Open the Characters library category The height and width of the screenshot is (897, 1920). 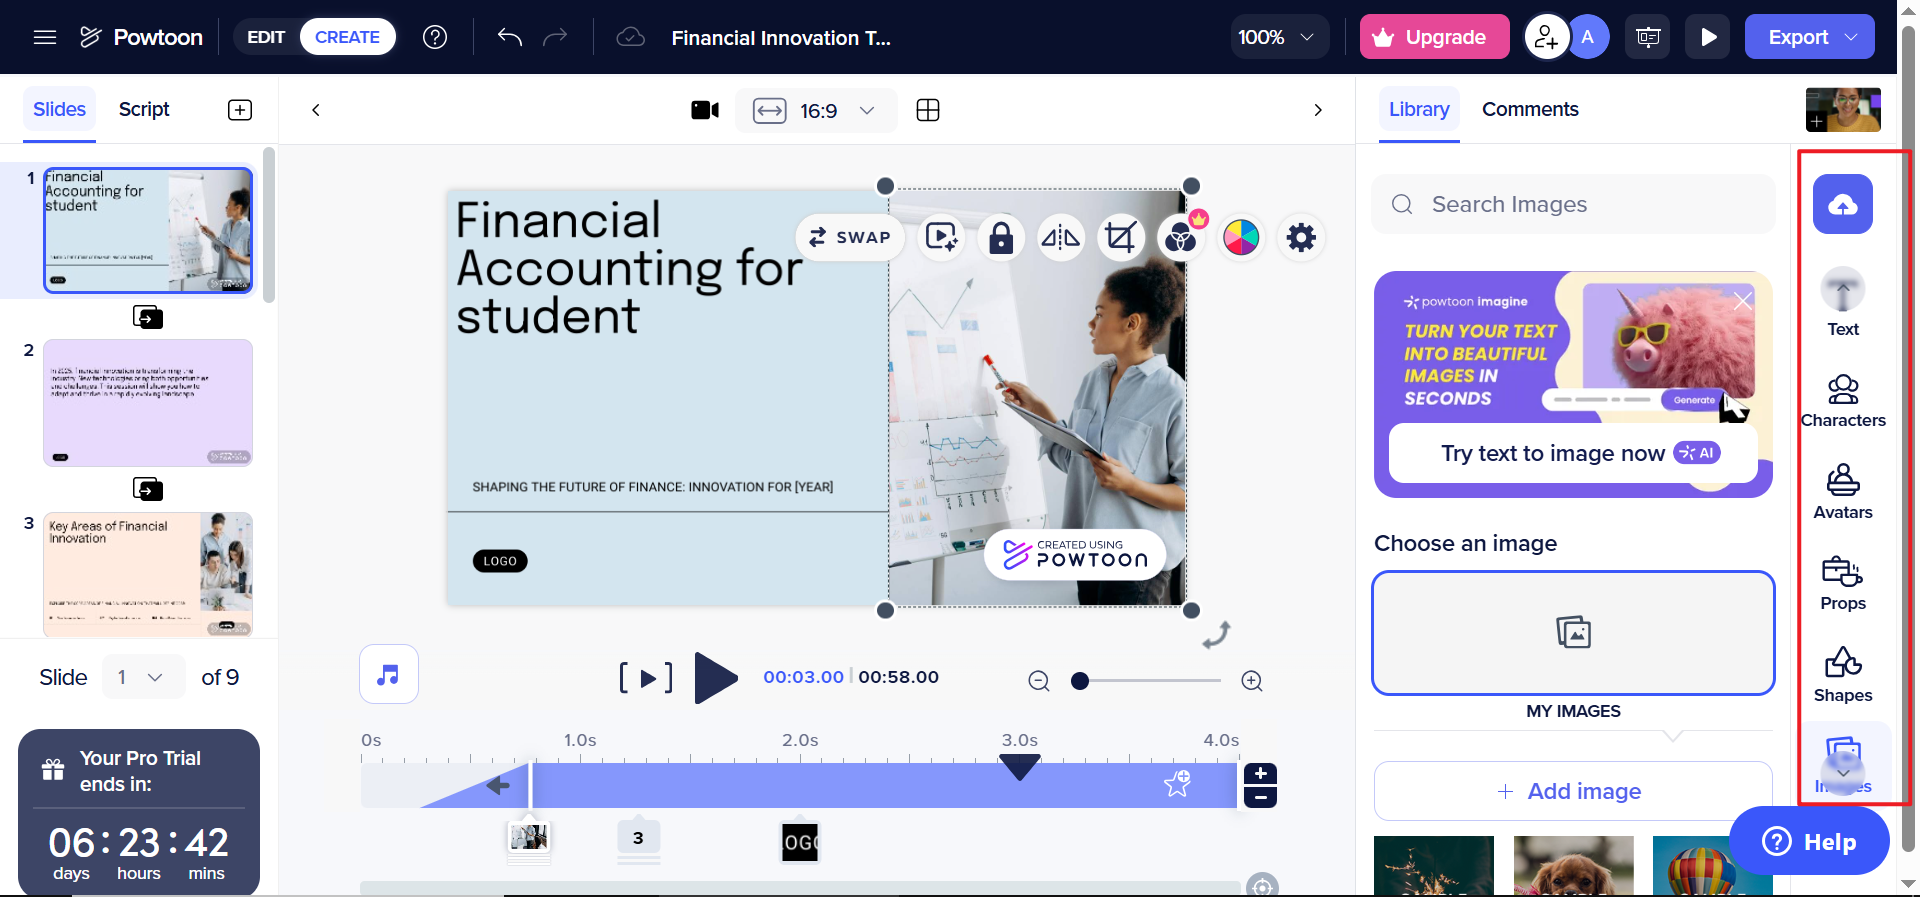point(1843,401)
